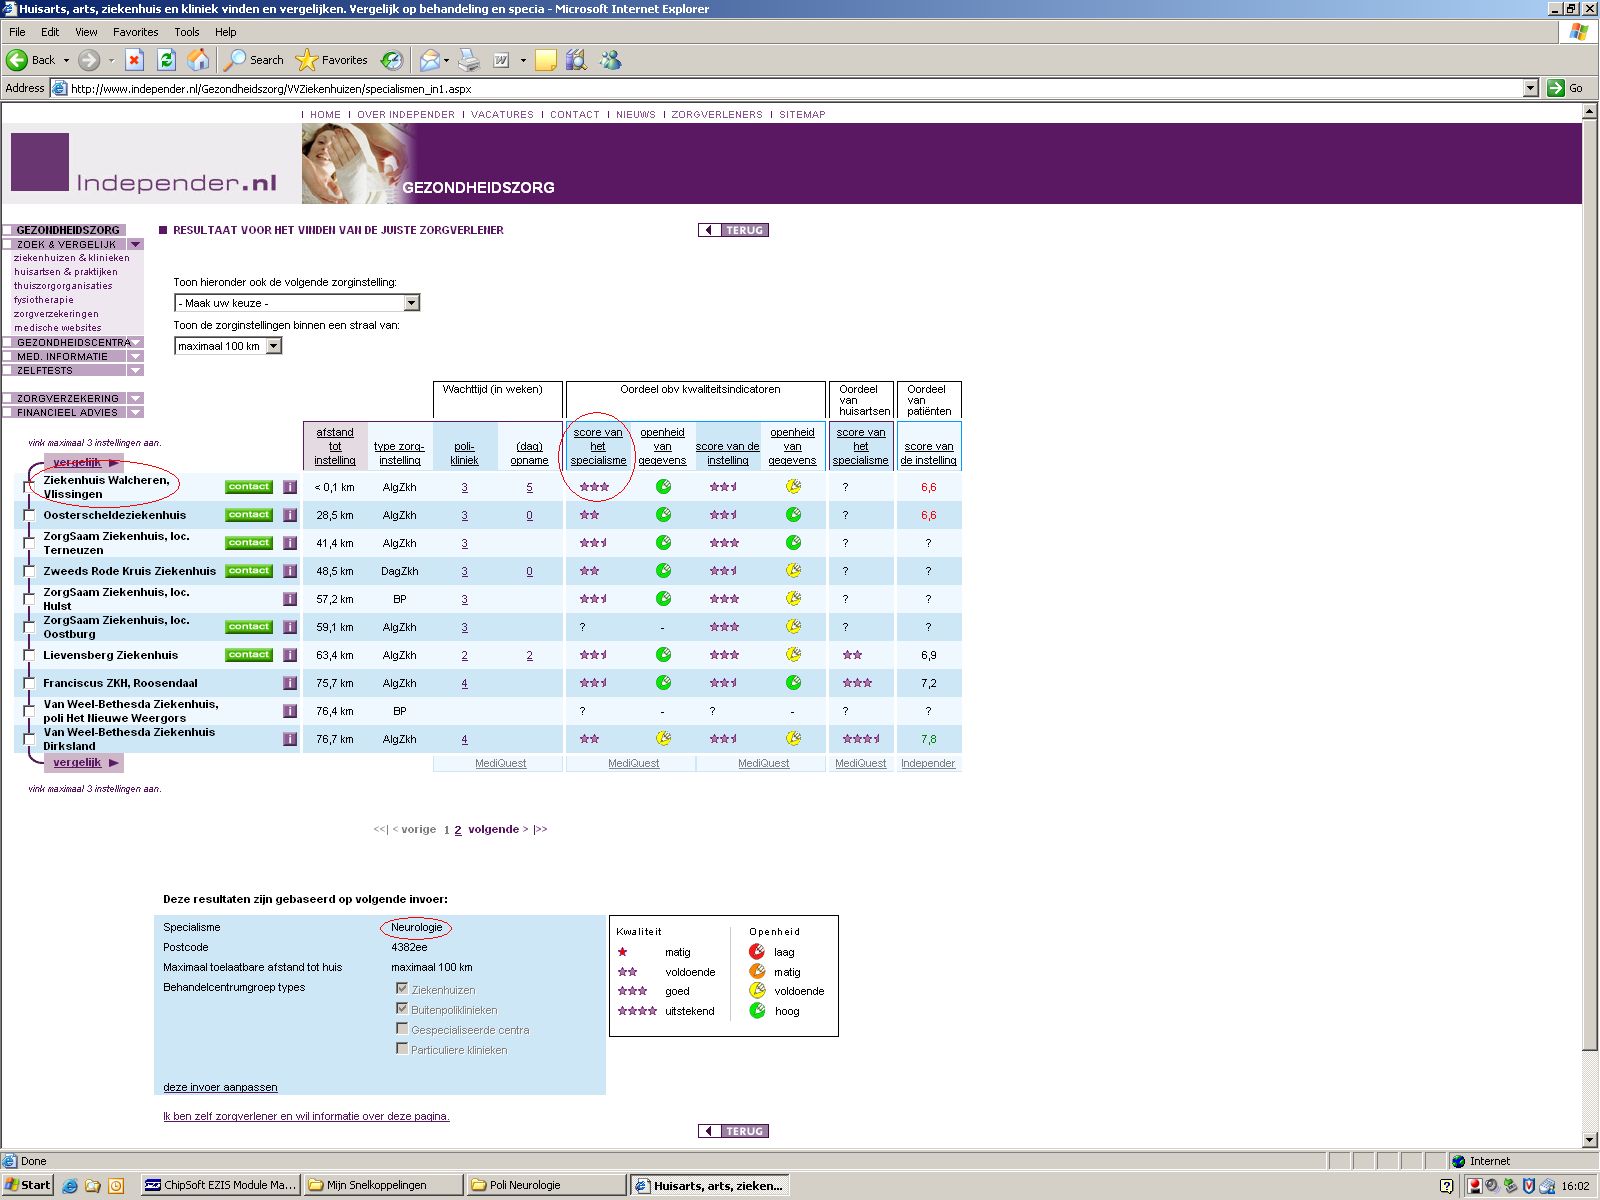Expand ZOEK & VERGELIJK sidebar arrow

coord(136,244)
